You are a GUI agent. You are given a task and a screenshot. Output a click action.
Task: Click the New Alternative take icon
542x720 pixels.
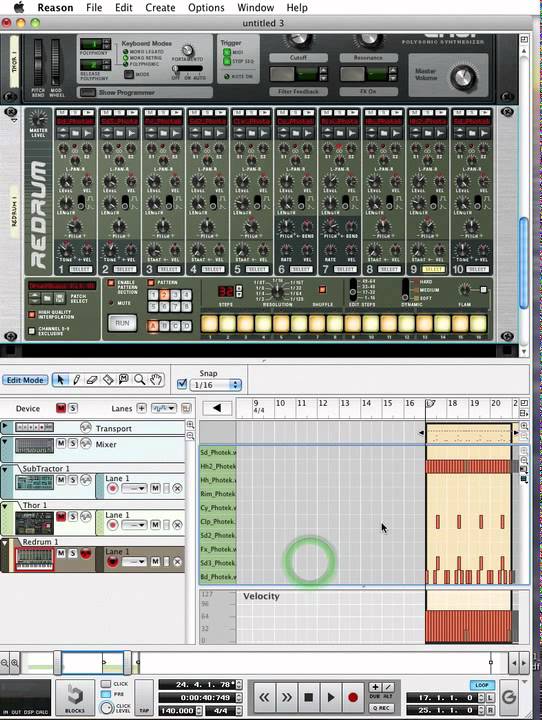[x=388, y=687]
